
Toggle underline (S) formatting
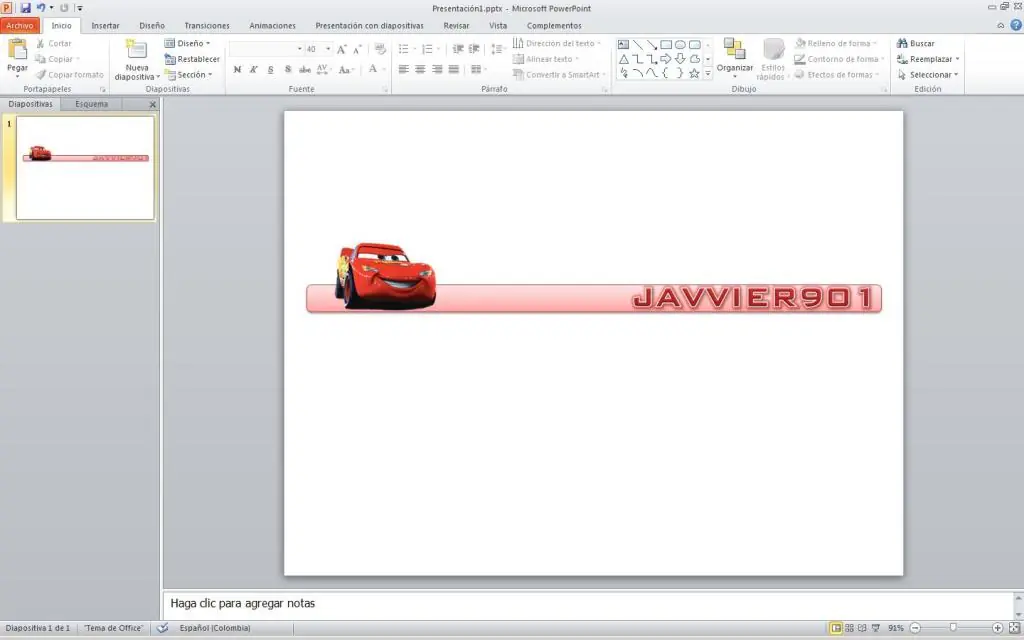270,69
